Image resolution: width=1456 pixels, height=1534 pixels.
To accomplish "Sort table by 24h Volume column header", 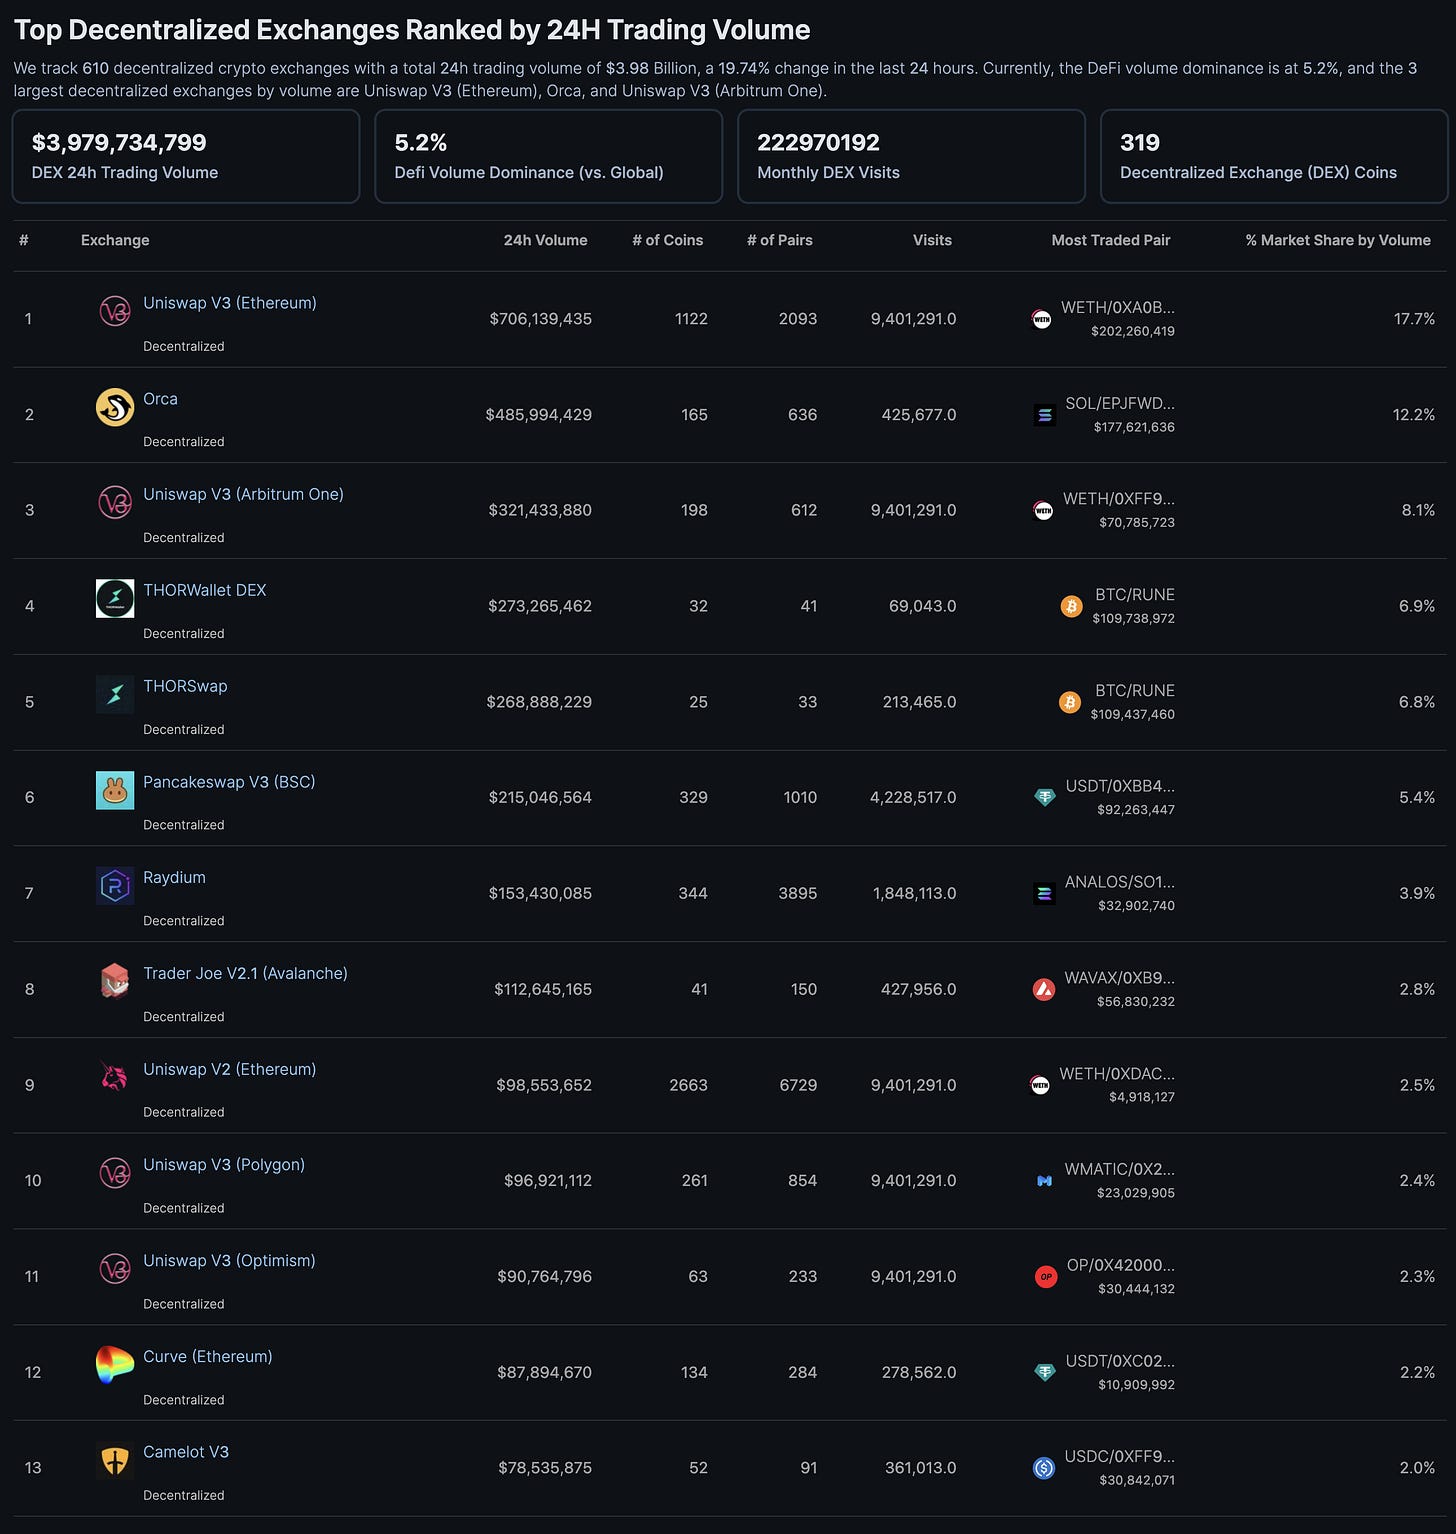I will click(545, 240).
